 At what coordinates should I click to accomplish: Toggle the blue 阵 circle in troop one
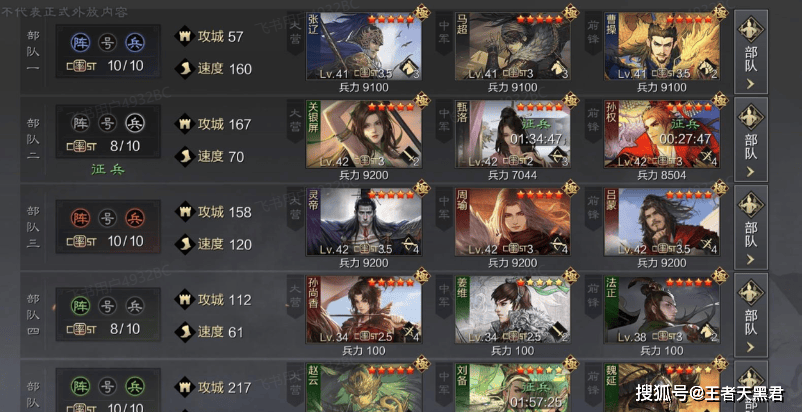click(x=80, y=43)
